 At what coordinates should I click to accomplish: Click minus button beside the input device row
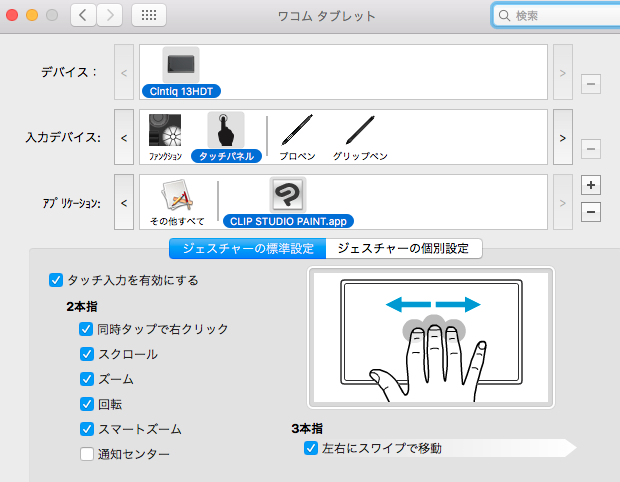click(591, 149)
